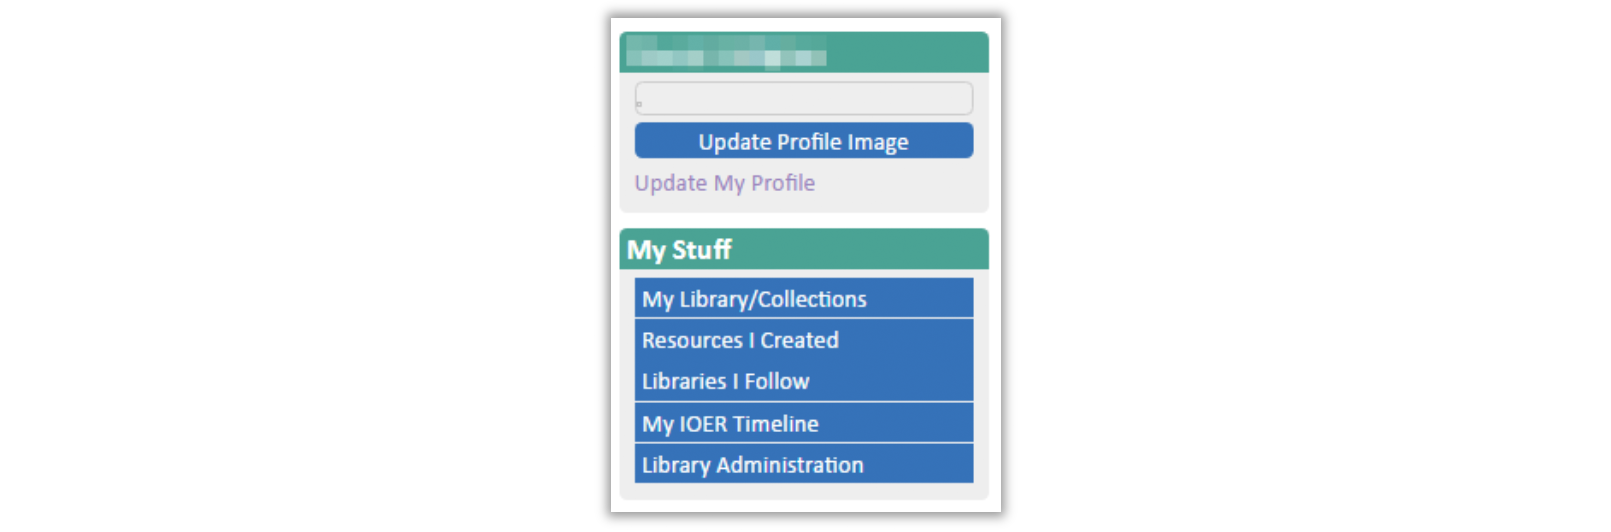
Task: Click the blurred username header bar
Action: coord(803,52)
